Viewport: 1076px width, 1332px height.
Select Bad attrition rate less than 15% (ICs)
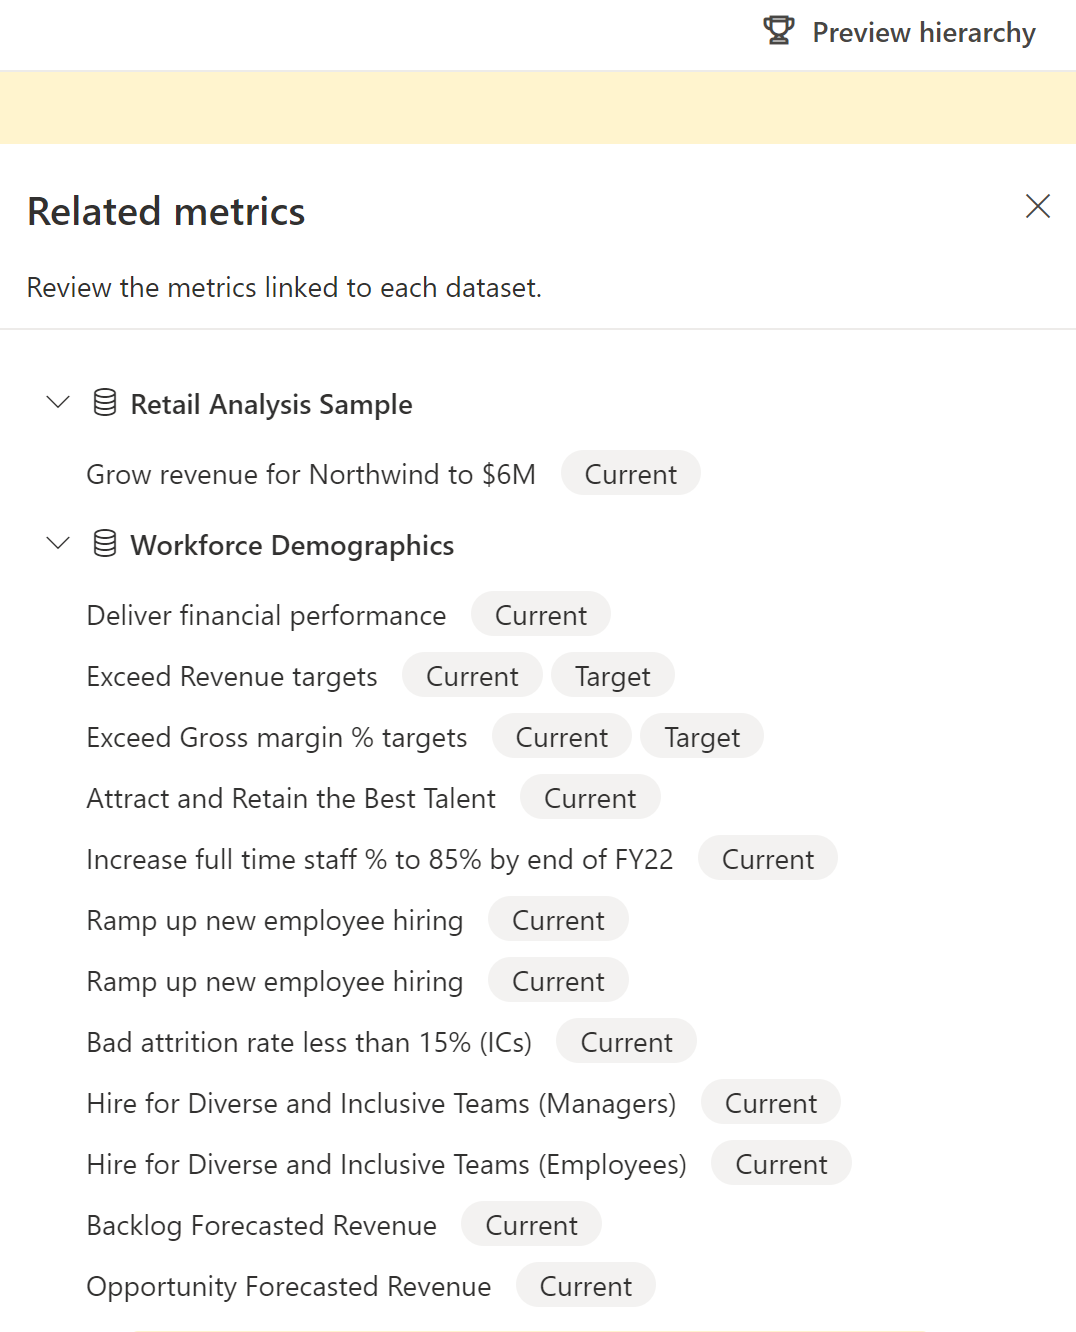click(x=309, y=1043)
